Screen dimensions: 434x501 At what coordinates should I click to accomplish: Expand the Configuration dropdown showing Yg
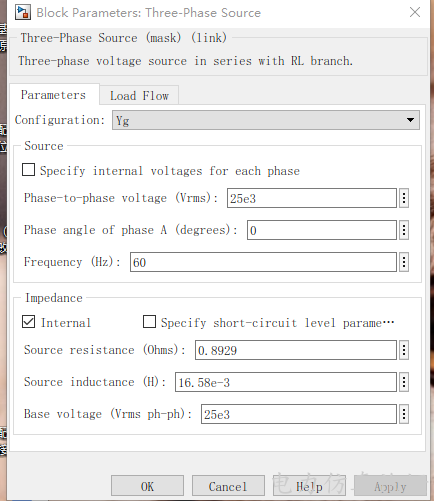coord(266,120)
